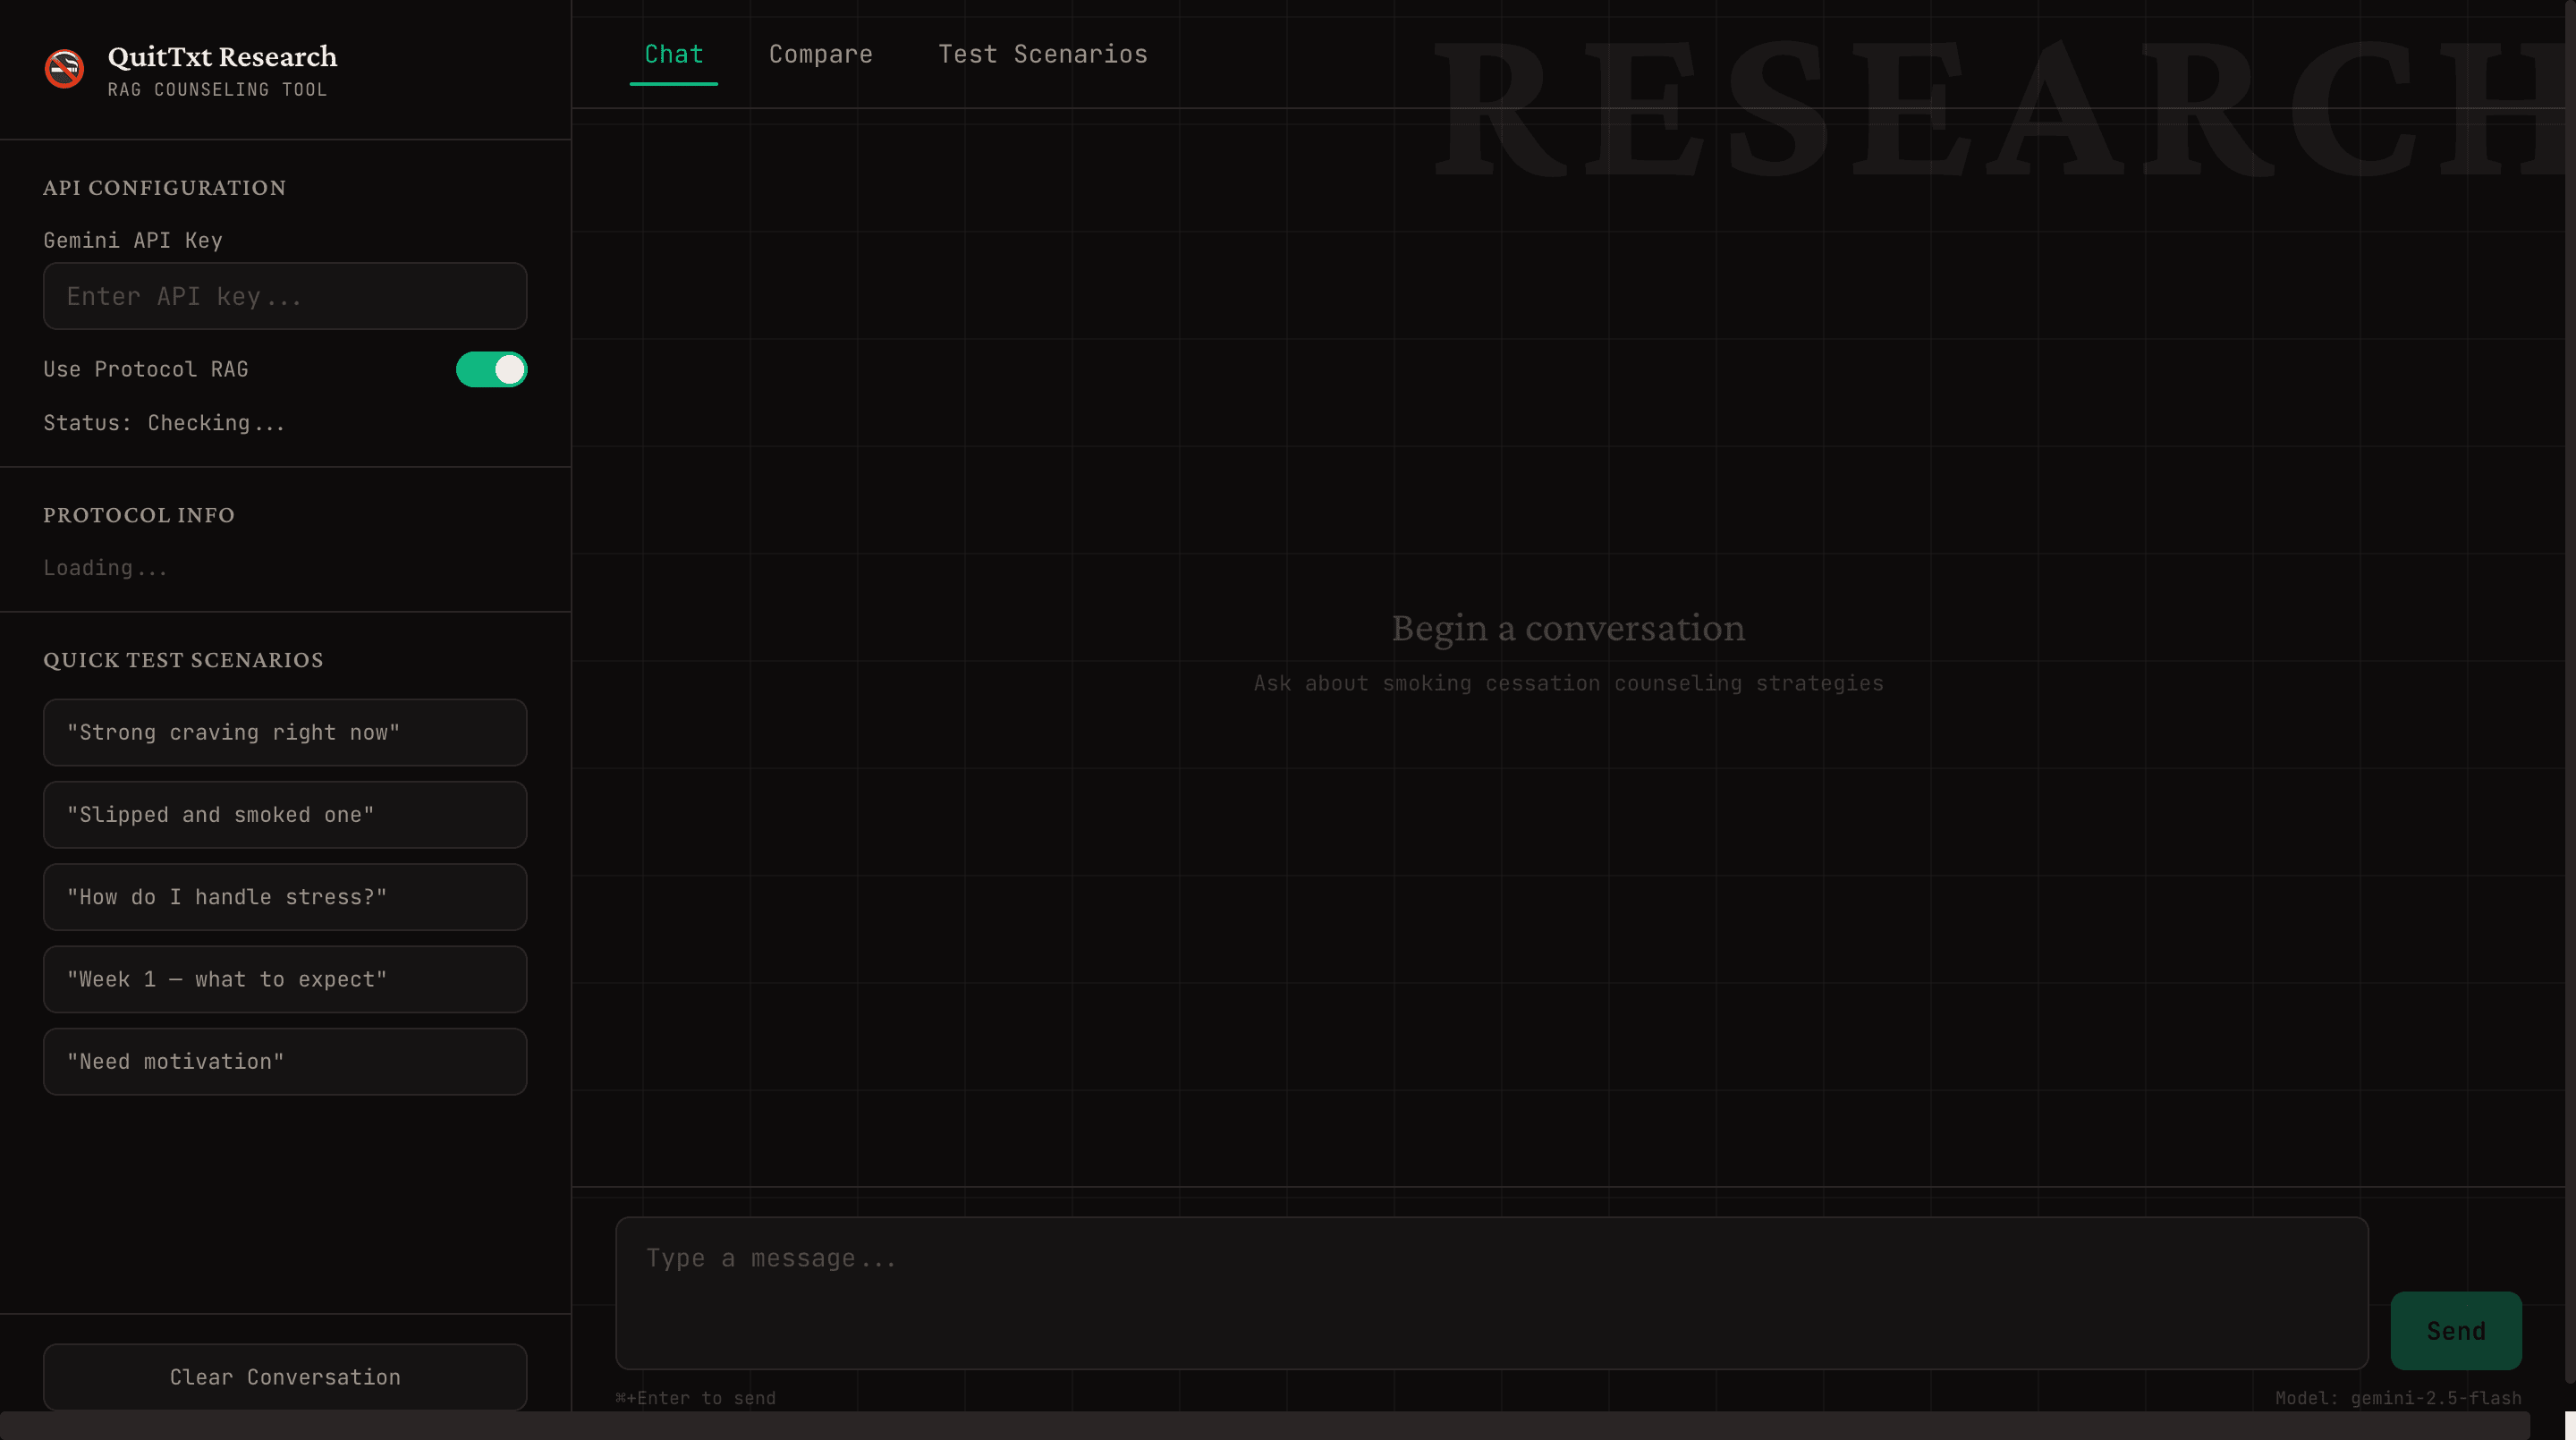Viewport: 2576px width, 1440px height.
Task: Click the "⌘+Enter to send" hint
Action: [x=695, y=1398]
